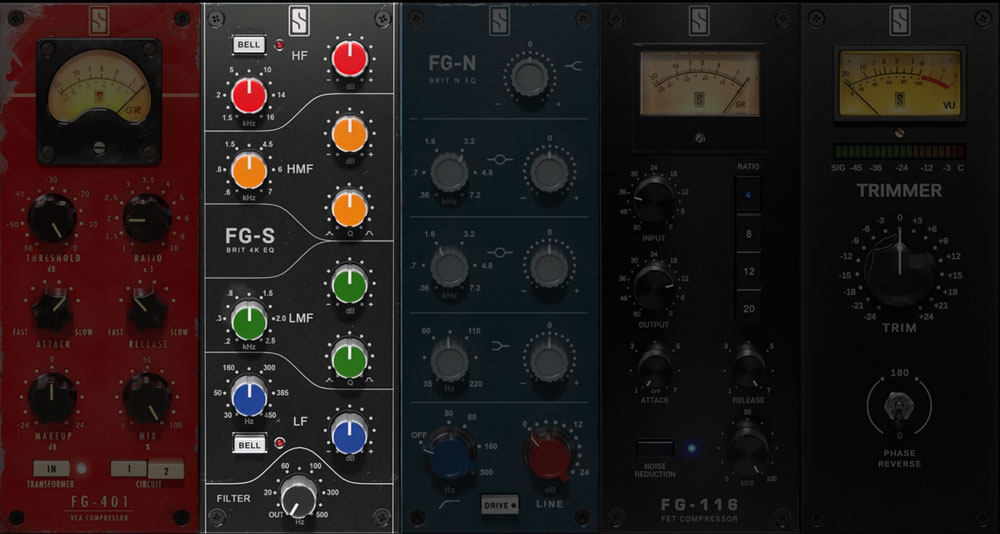The image size is (1000, 534).
Task: Toggle the FG-401 Transformer IN button
Action: (51, 468)
